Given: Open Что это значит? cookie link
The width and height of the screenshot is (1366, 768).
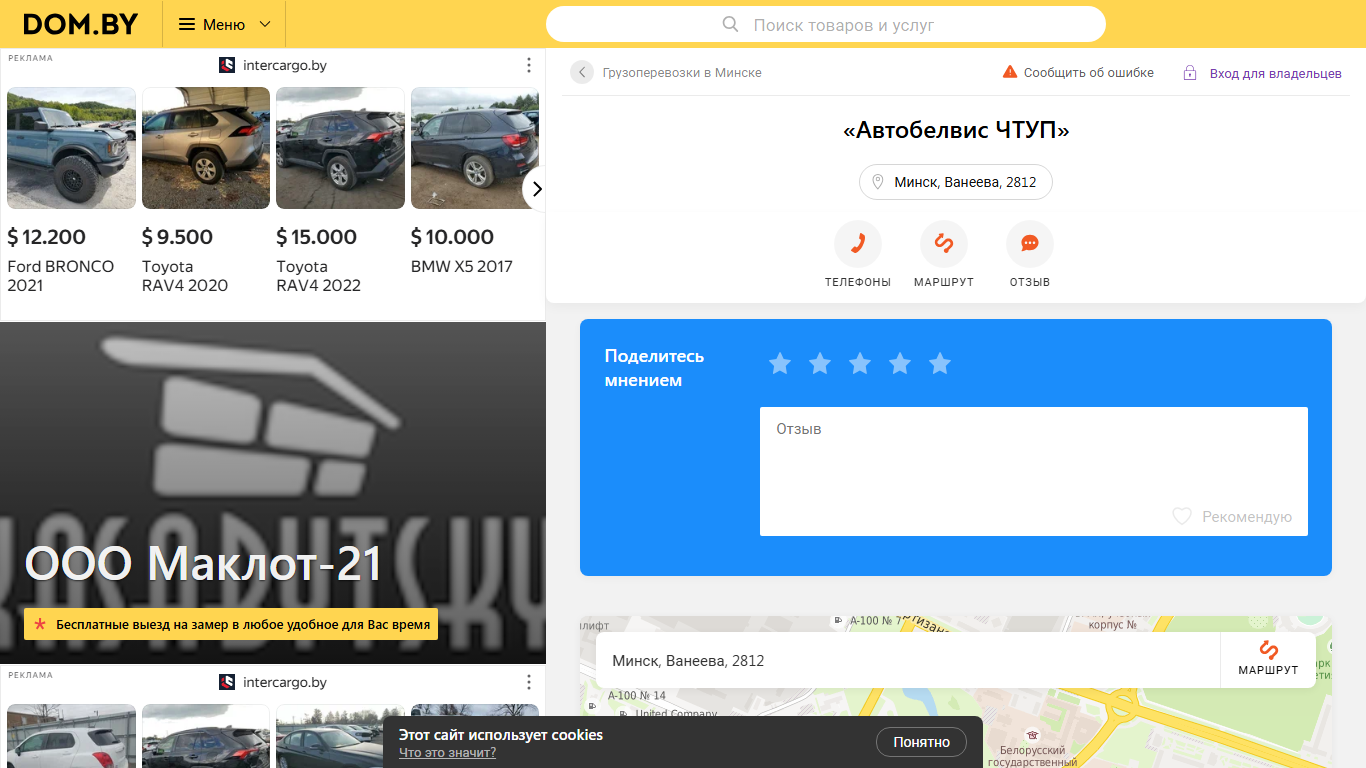Looking at the screenshot, I should pos(447,753).
